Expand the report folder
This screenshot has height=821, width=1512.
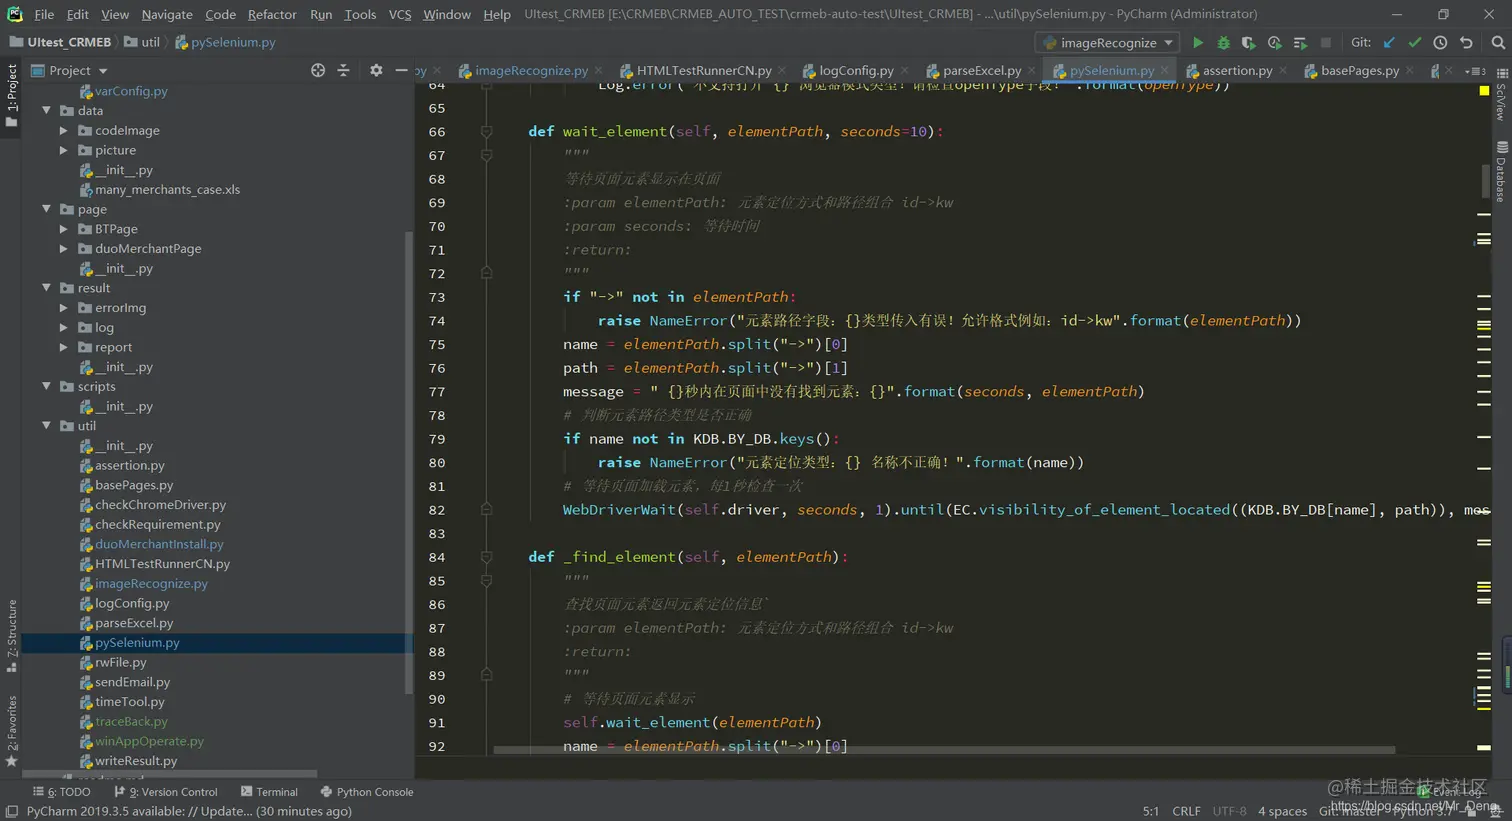[x=64, y=347]
